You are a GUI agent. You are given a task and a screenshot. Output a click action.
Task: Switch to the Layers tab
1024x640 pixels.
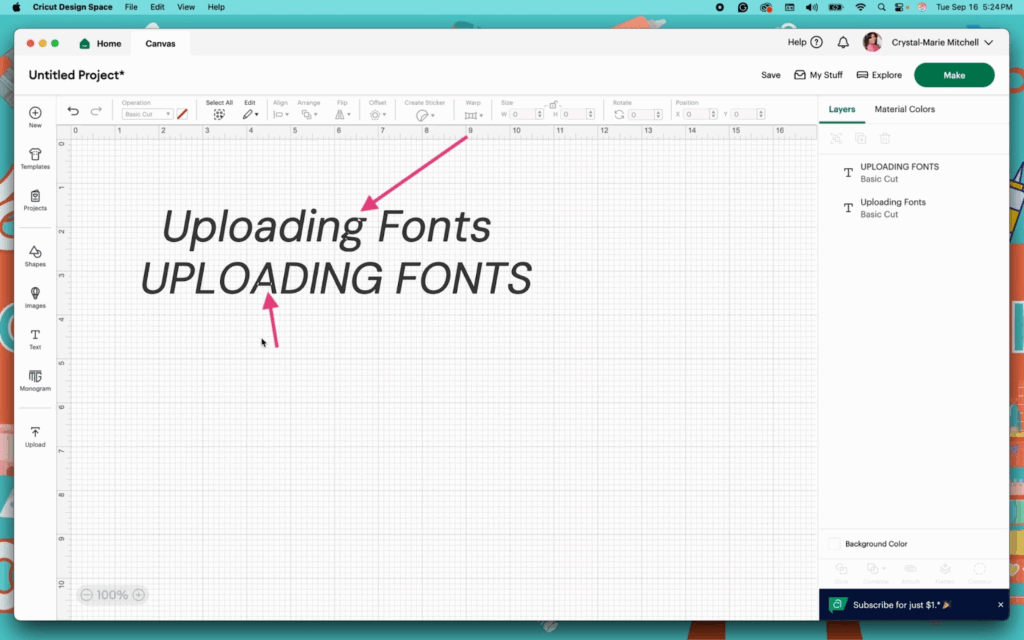842,109
